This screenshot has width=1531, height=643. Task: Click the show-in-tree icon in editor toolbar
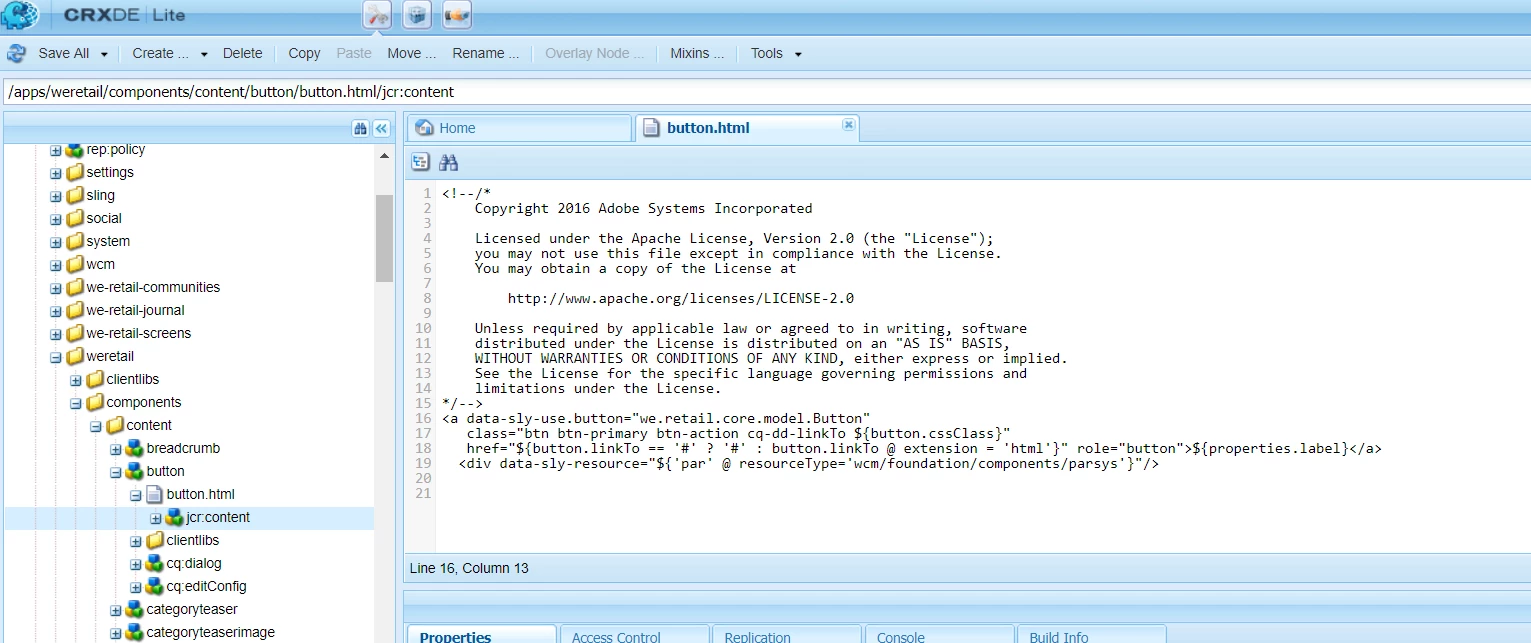pos(420,162)
